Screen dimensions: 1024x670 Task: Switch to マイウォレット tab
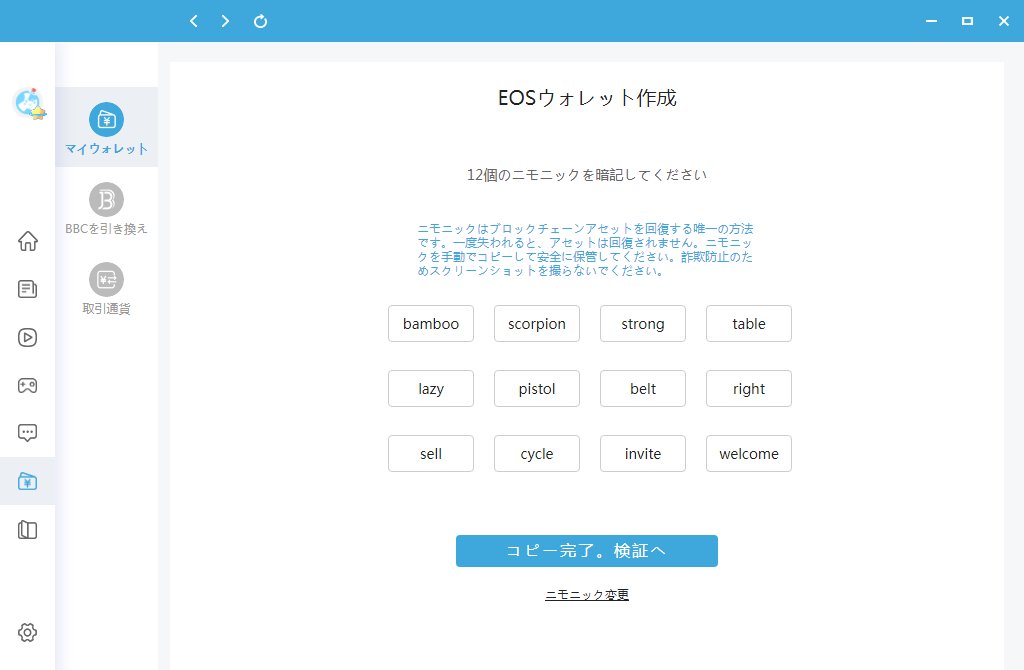point(106,128)
